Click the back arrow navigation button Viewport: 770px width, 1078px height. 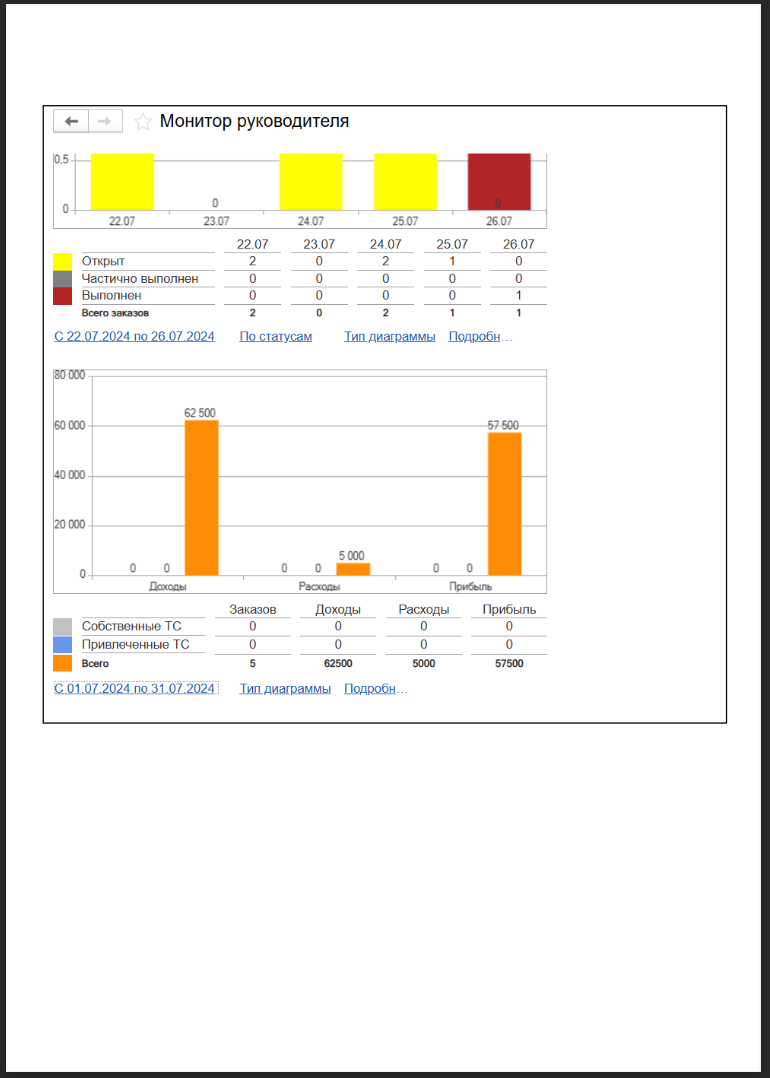tap(71, 121)
